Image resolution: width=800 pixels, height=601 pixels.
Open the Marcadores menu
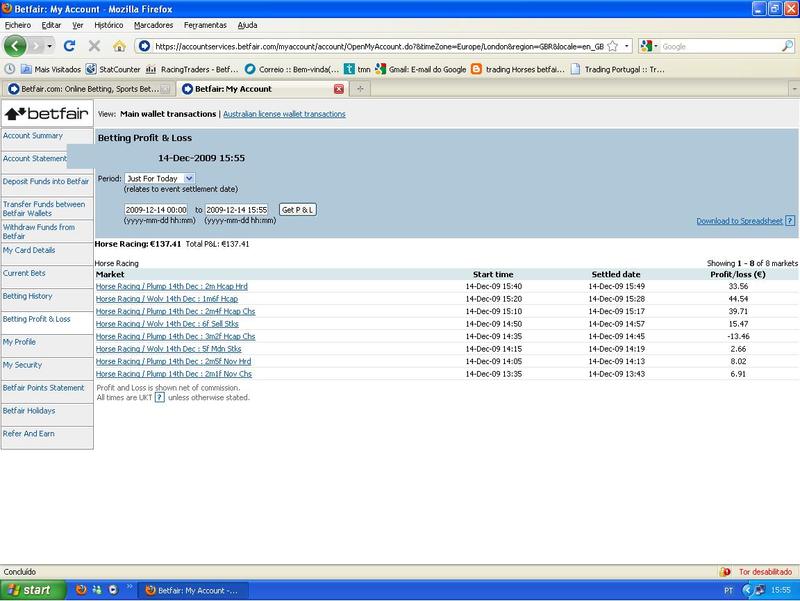click(154, 25)
